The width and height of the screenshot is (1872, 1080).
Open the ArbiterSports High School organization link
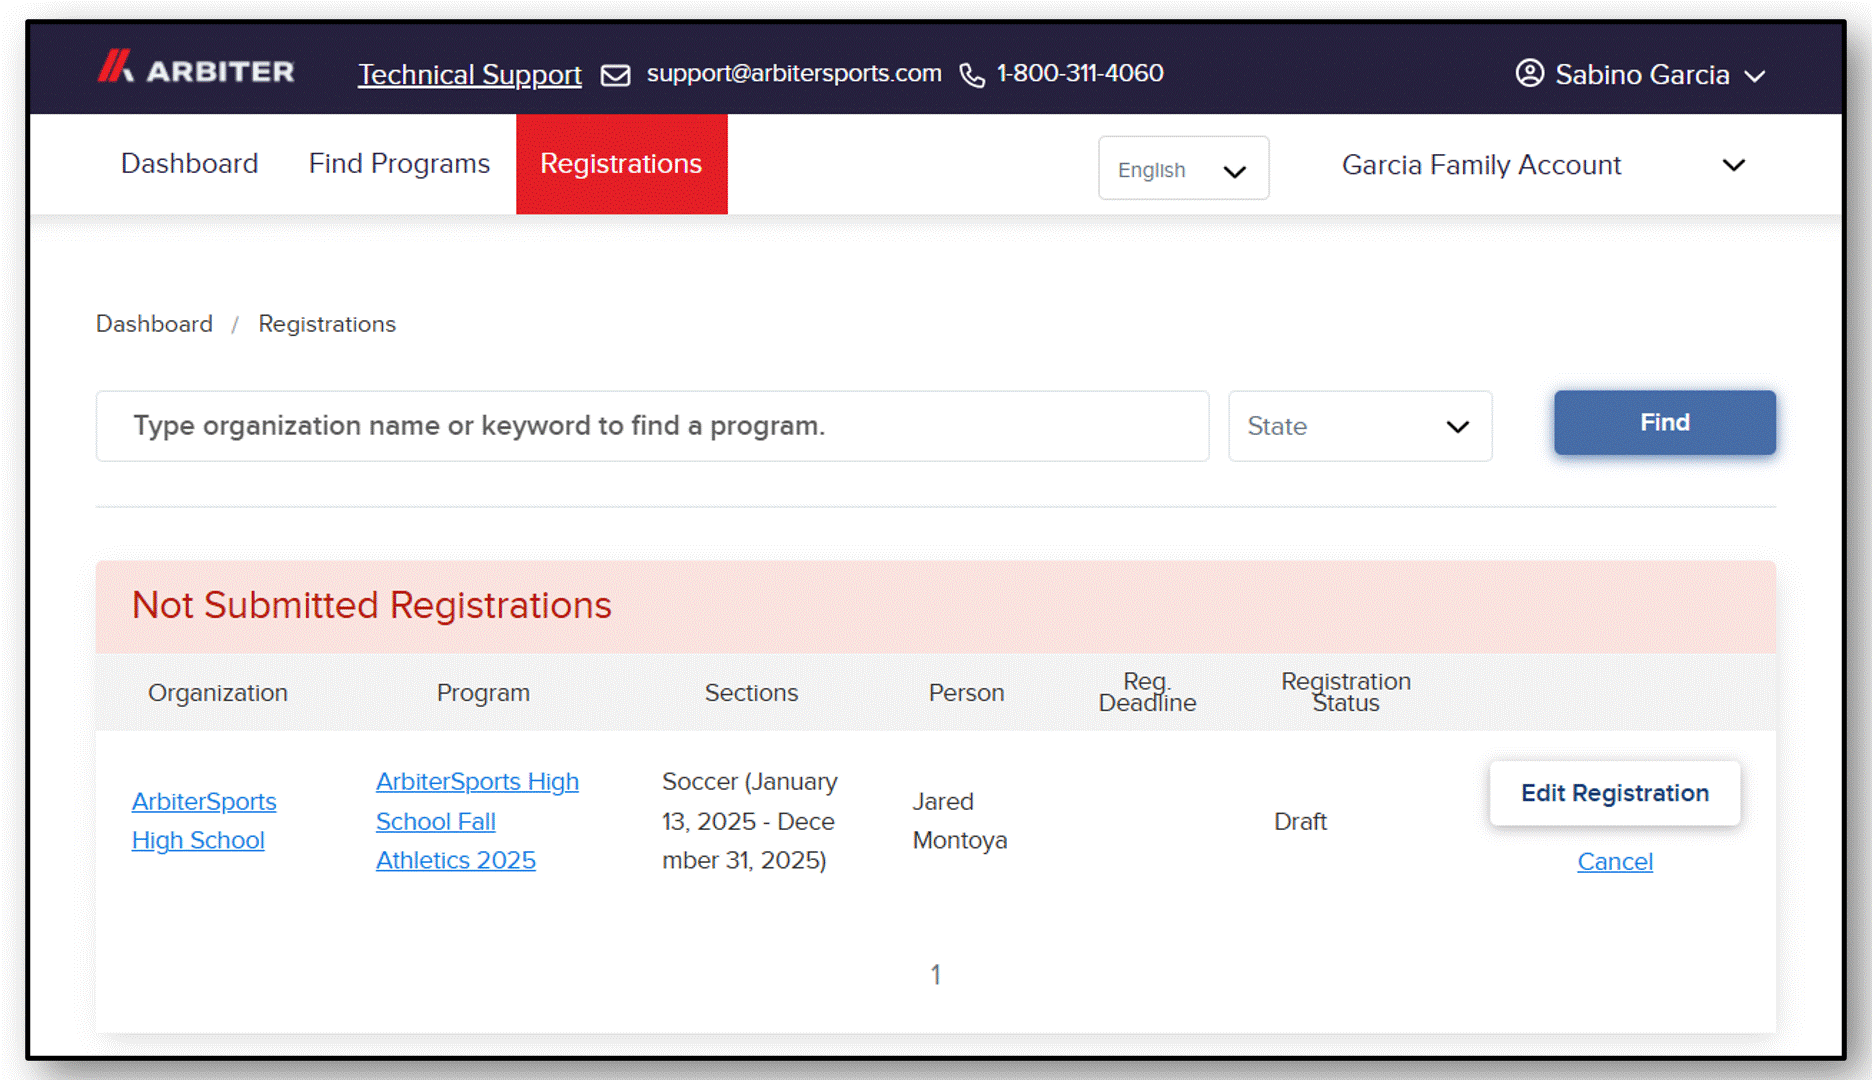pos(204,821)
